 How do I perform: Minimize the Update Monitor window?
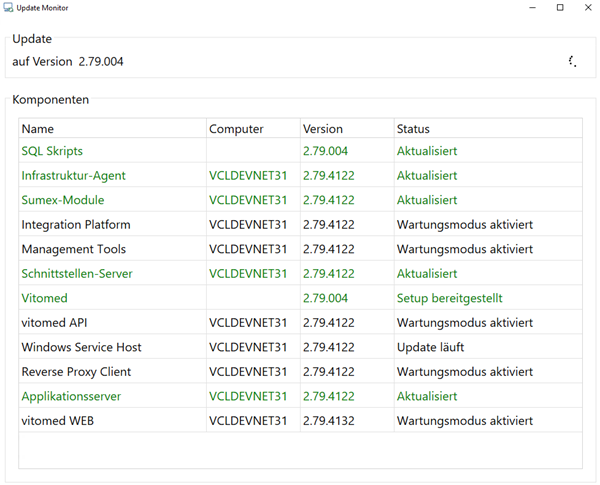[532, 8]
